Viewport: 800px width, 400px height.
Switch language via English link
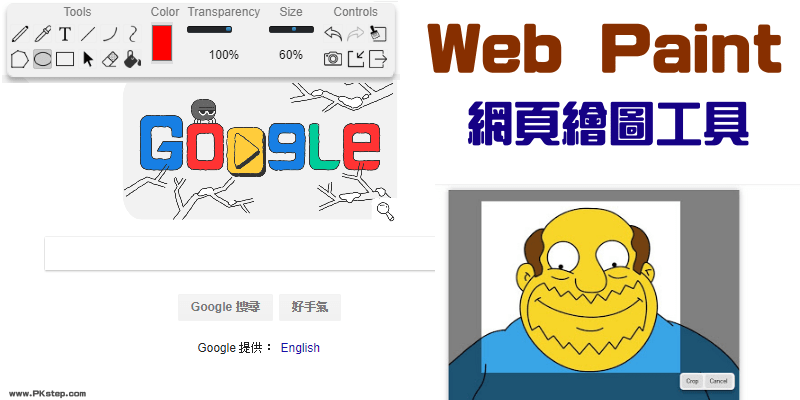click(x=300, y=348)
